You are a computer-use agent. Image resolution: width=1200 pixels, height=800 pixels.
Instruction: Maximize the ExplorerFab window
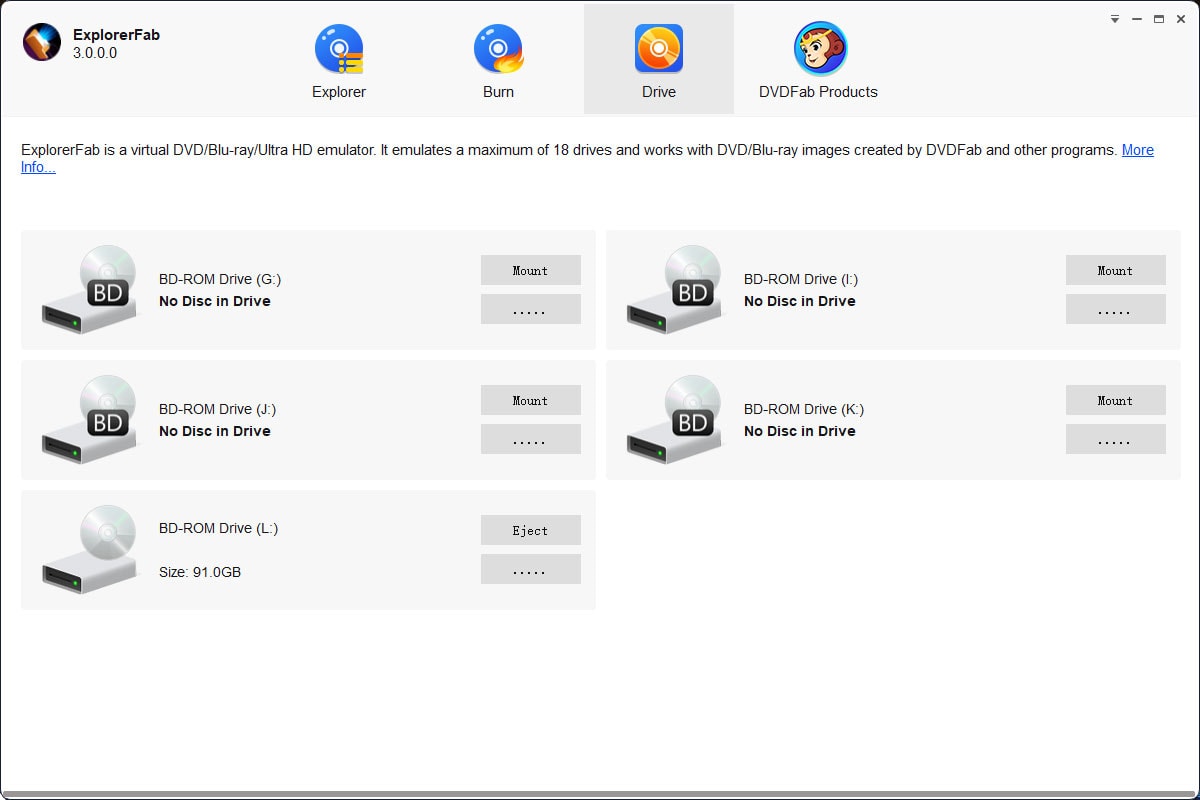coord(1159,19)
